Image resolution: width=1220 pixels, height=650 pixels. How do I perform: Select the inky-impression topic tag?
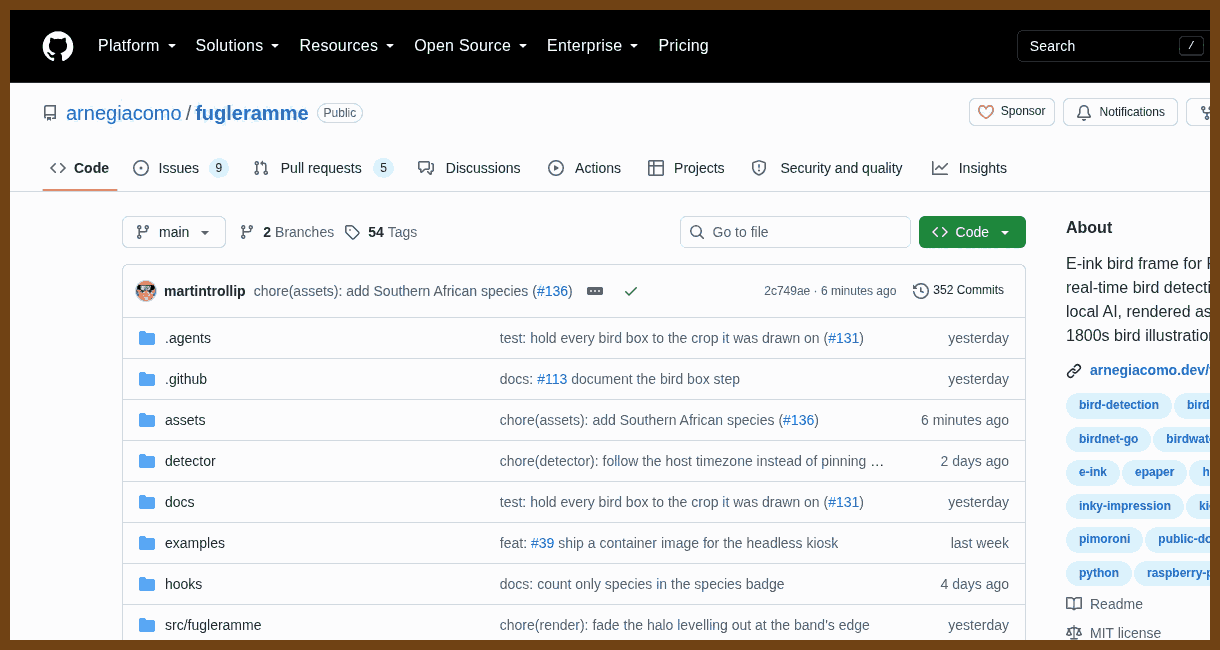pos(1125,507)
